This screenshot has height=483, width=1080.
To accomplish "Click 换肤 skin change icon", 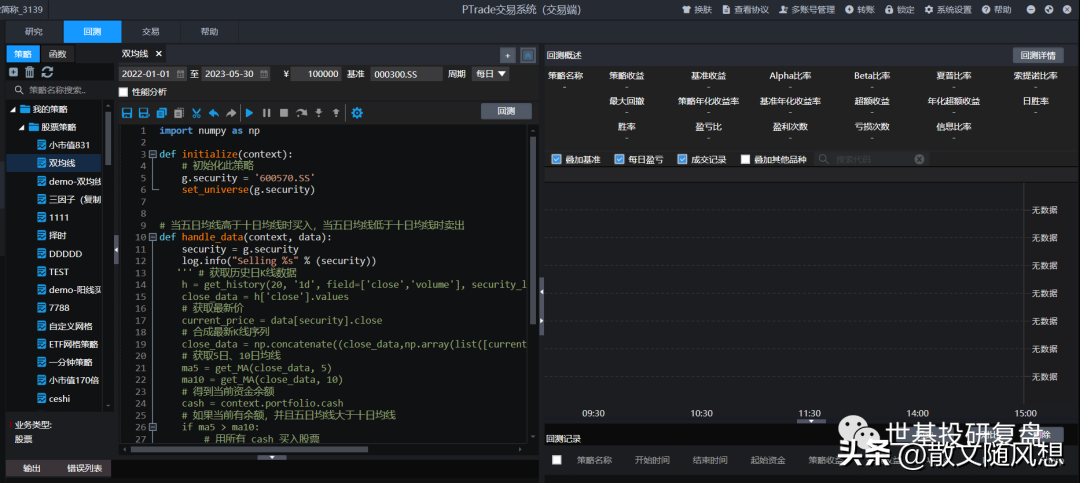I will click(697, 10).
